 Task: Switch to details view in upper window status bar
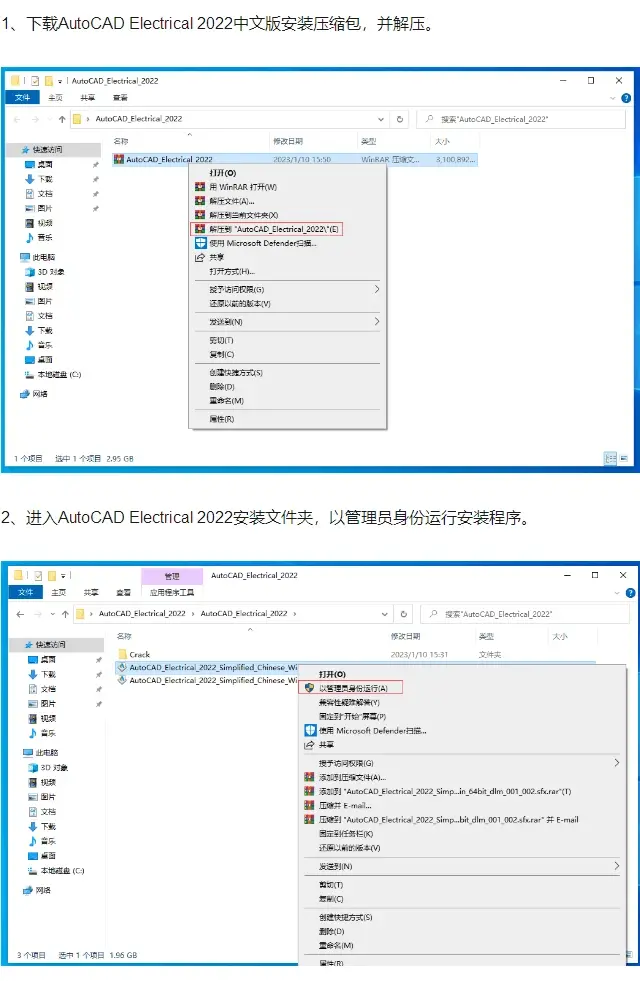point(611,458)
